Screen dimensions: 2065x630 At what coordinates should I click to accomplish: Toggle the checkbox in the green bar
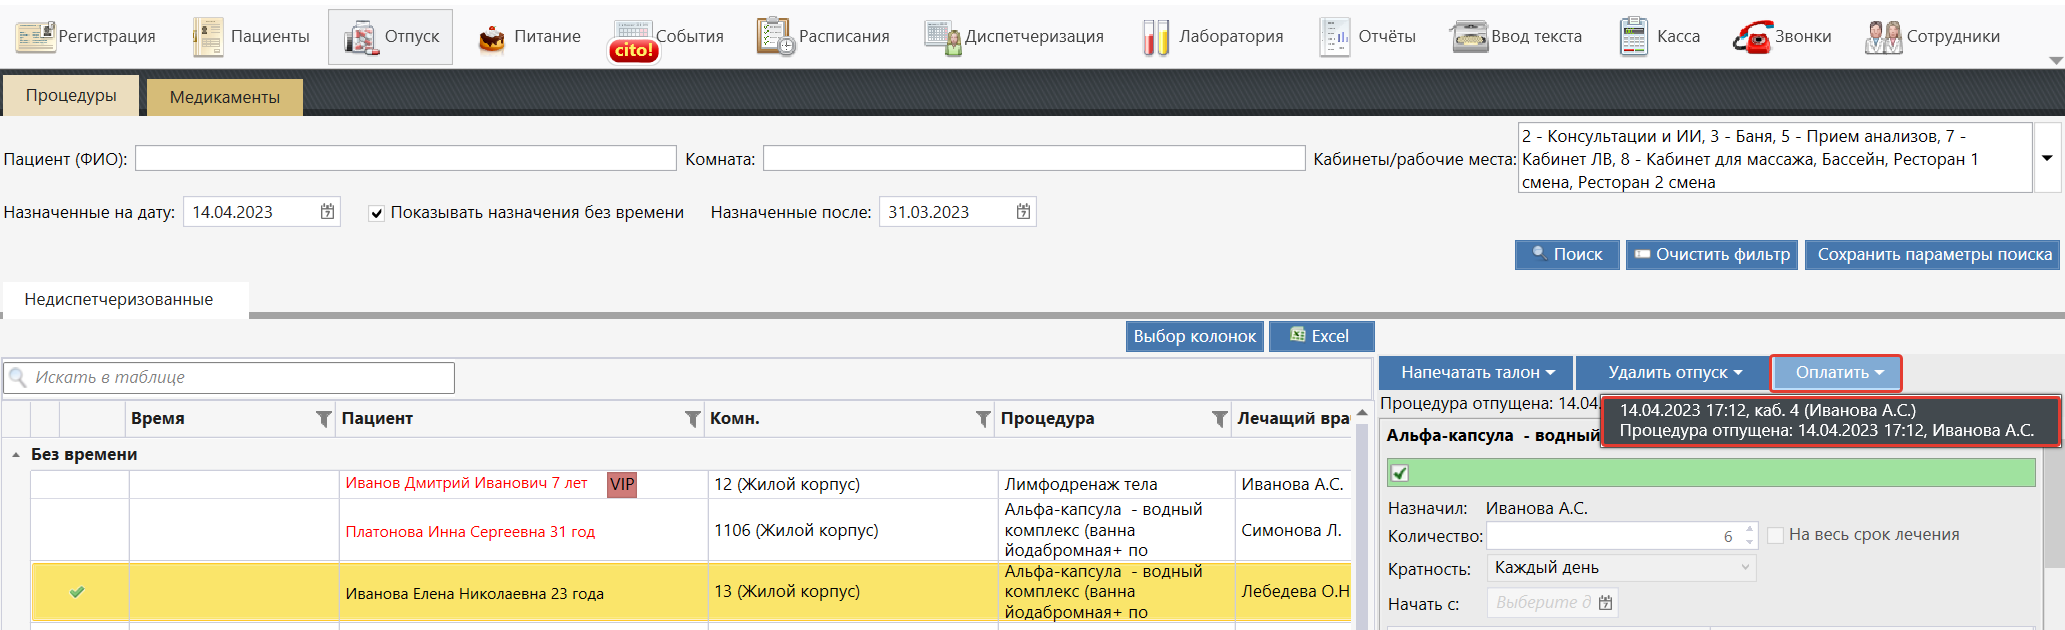click(x=1400, y=473)
